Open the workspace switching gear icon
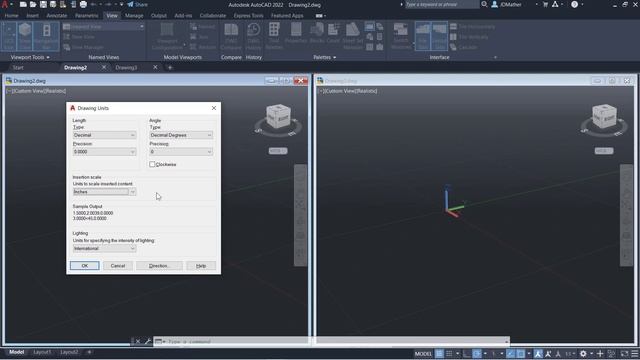This screenshot has height=360, width=640. pos(583,353)
